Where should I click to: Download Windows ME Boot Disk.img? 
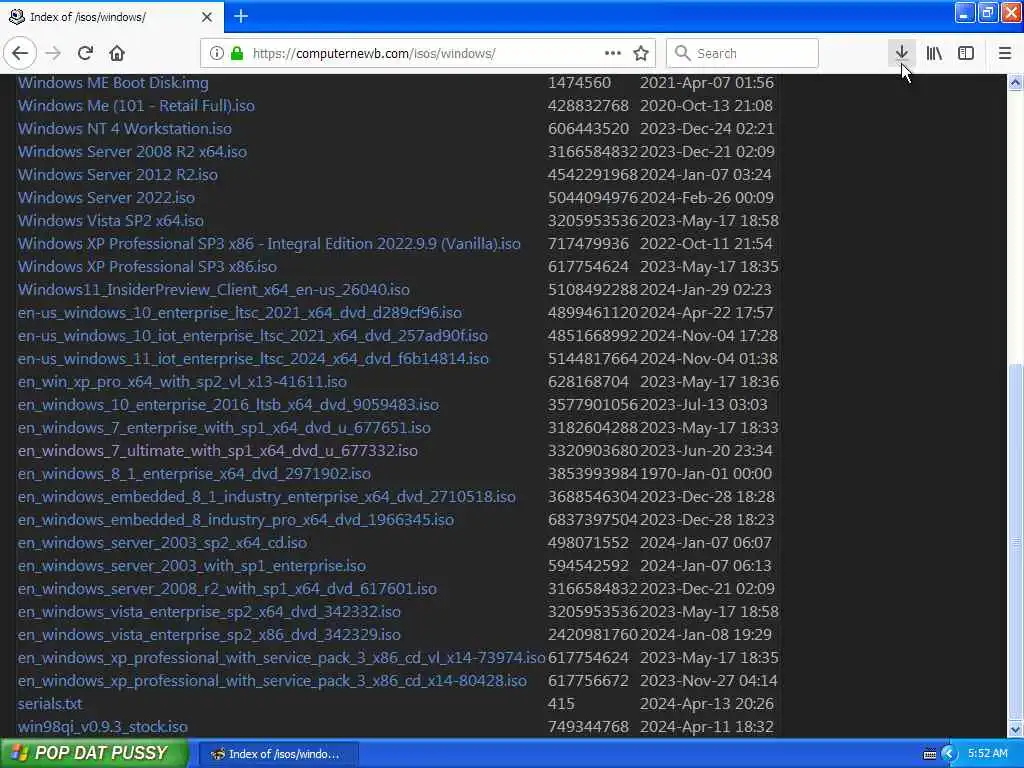tap(113, 83)
